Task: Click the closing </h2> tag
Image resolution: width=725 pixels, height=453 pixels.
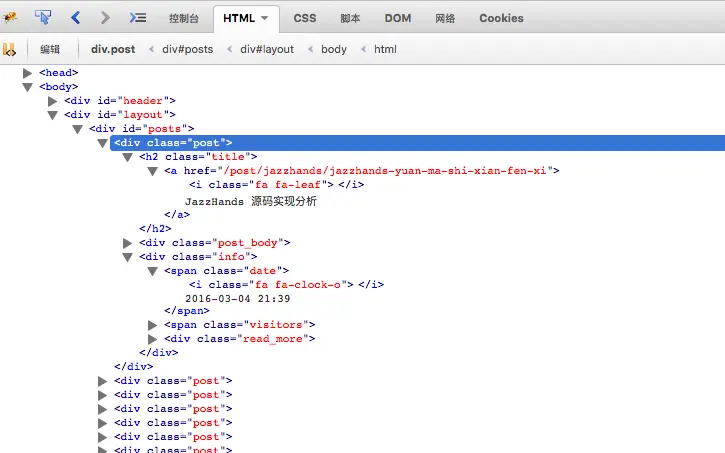Action: coord(155,228)
